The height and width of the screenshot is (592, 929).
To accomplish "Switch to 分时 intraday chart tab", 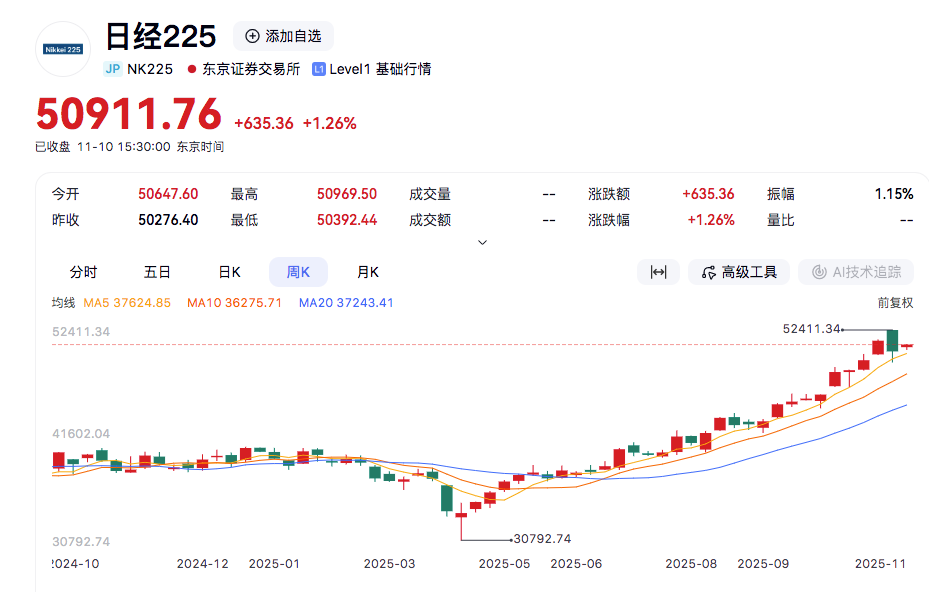I will 83,272.
